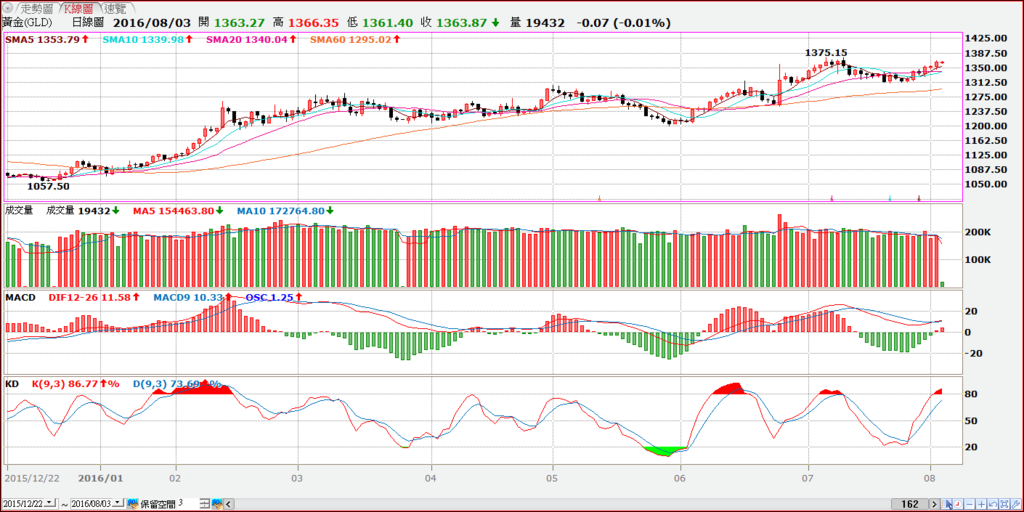The image size is (1024, 512).
Task: Click the undo arrow icon
Action: click(993, 504)
